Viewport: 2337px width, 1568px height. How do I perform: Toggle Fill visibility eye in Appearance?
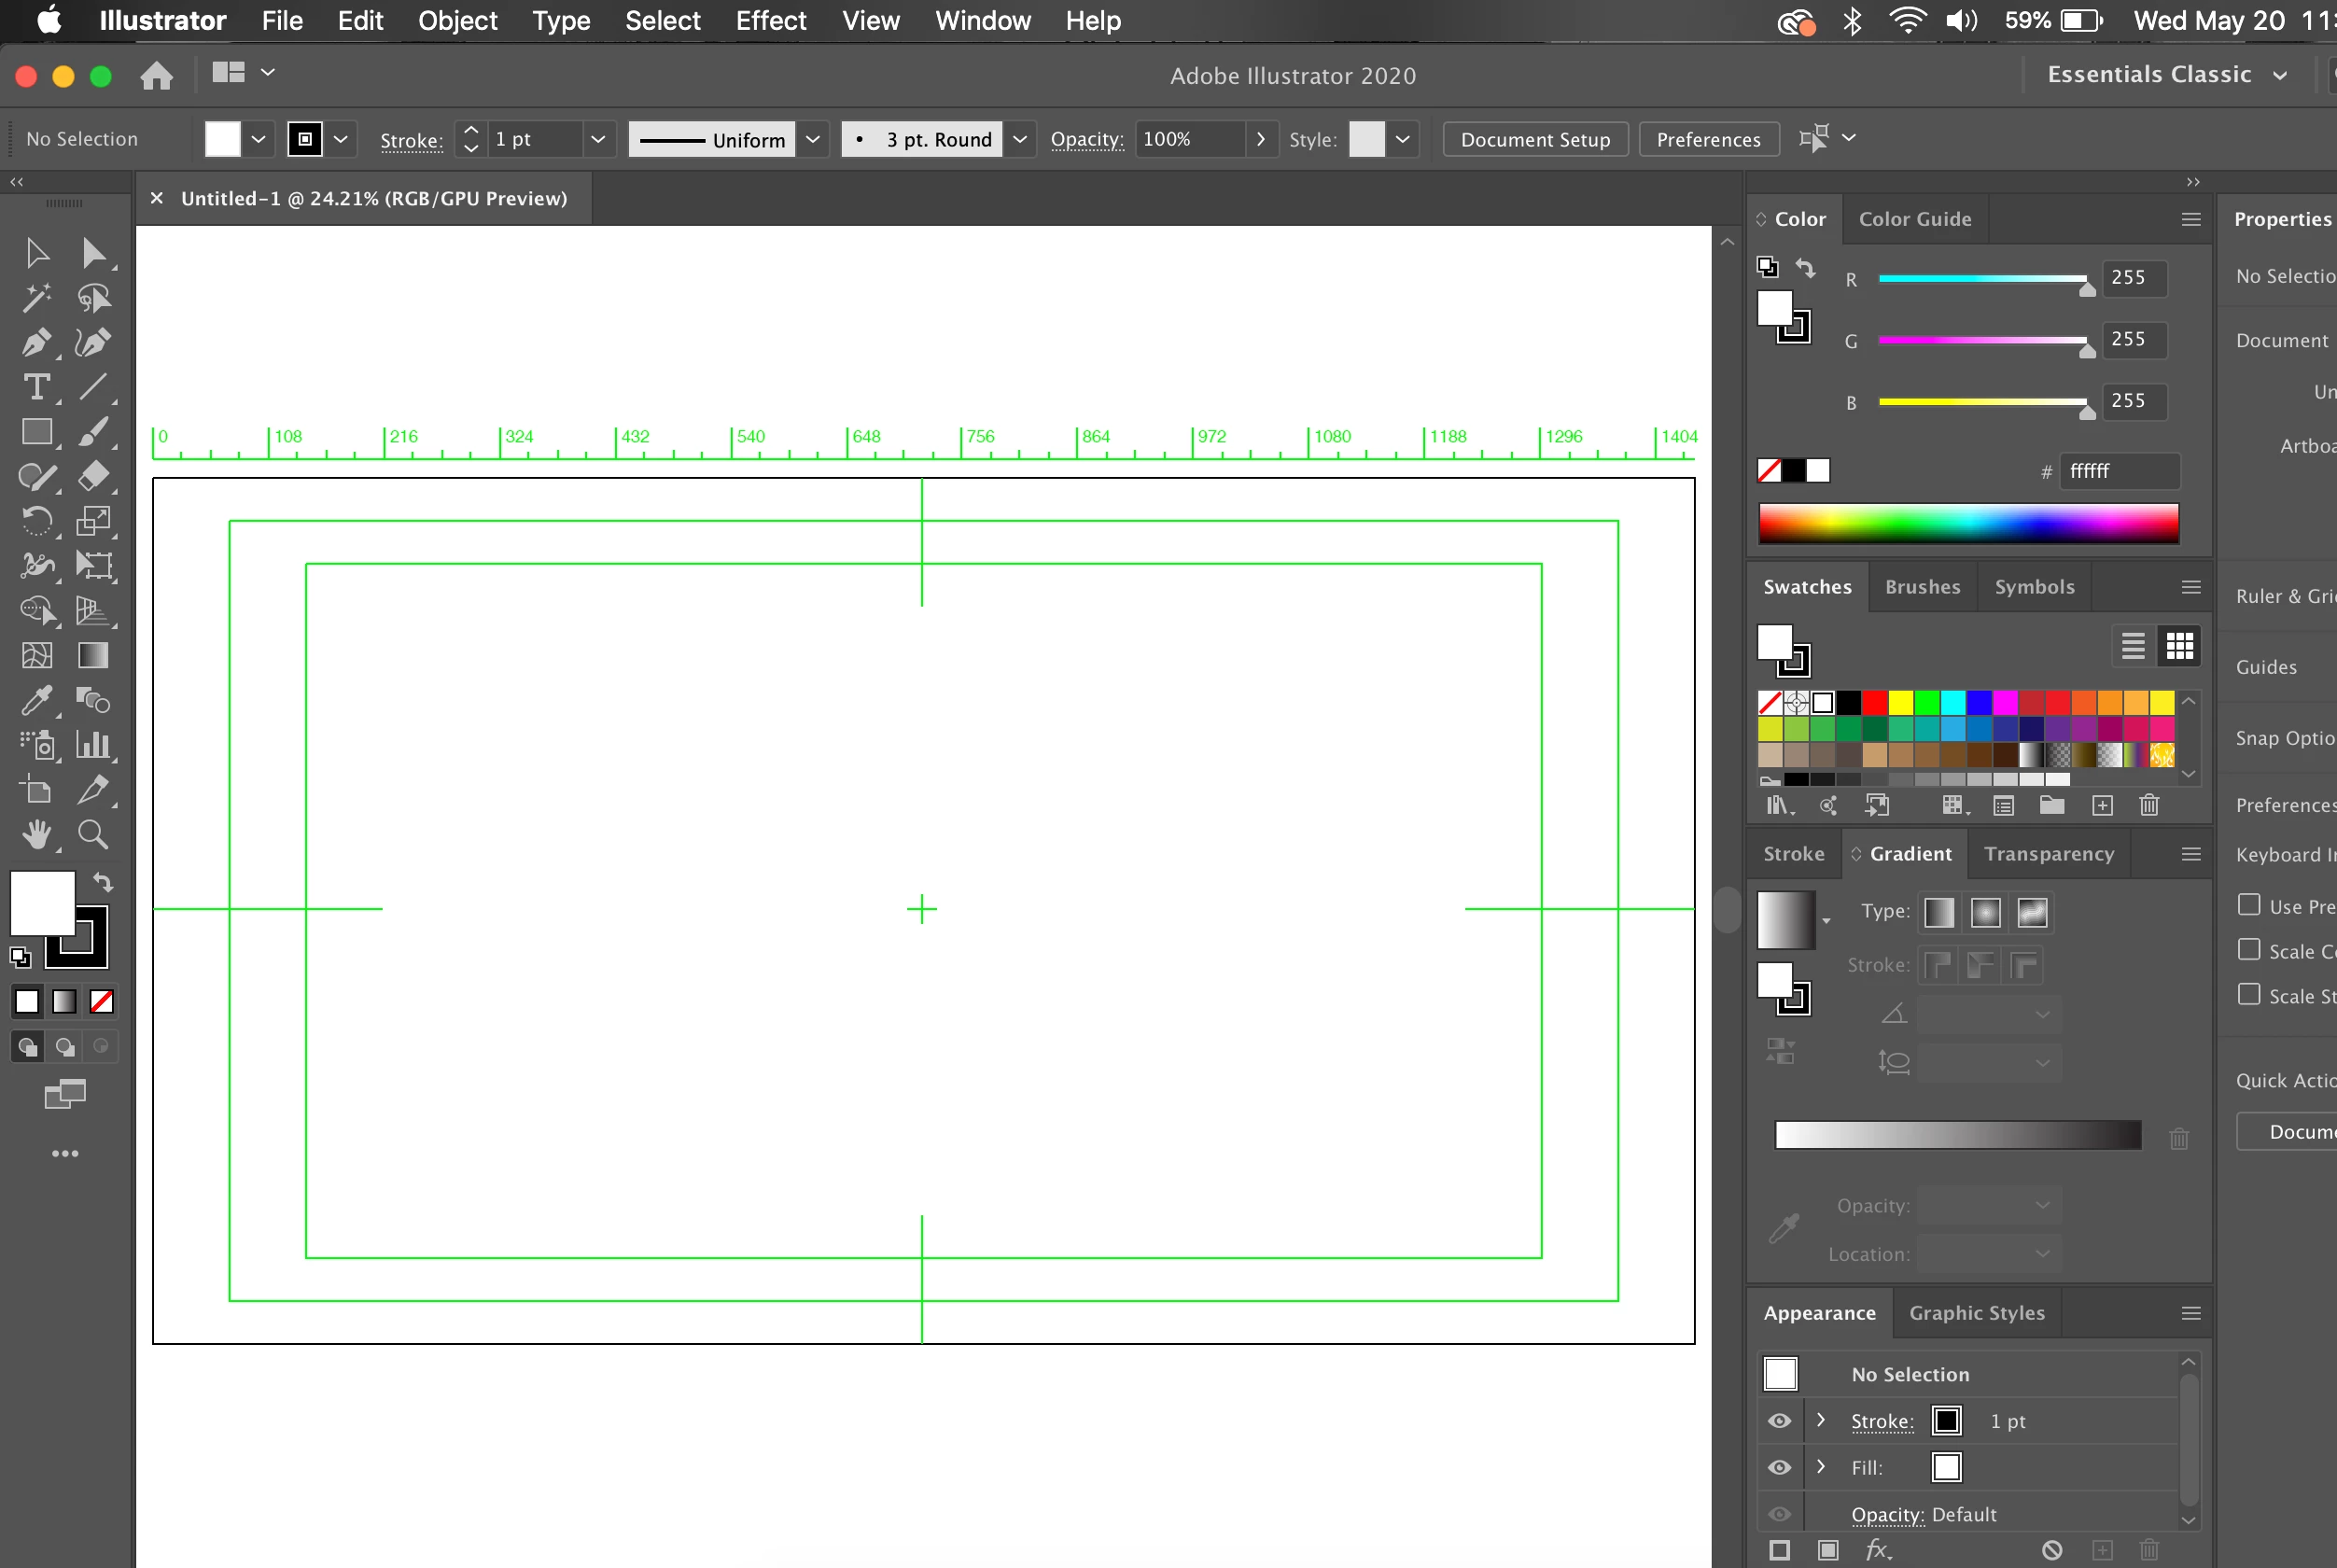point(1780,1467)
